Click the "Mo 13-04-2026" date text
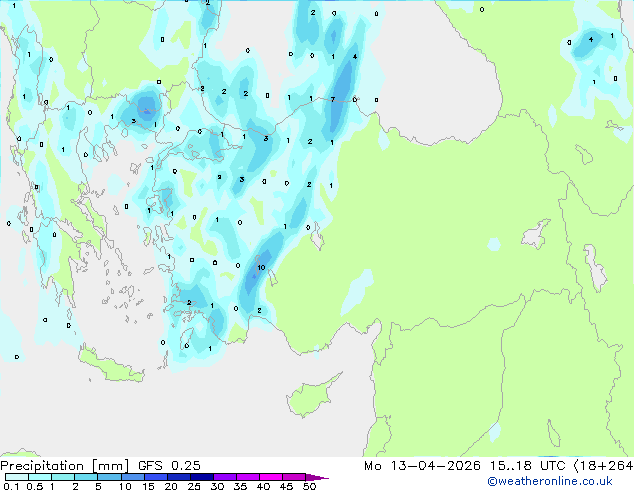The image size is (634, 490). point(422,466)
